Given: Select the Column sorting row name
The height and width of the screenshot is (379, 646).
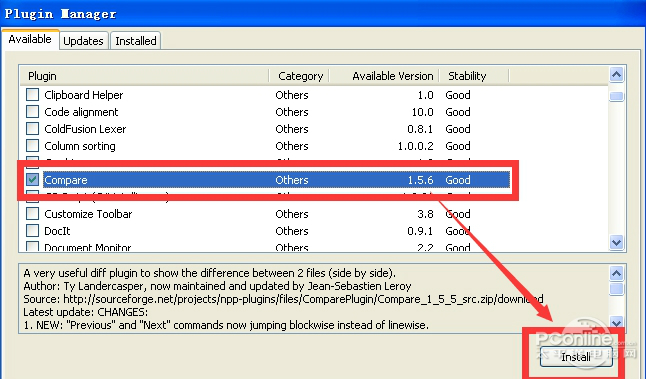Looking at the screenshot, I should coord(80,146).
